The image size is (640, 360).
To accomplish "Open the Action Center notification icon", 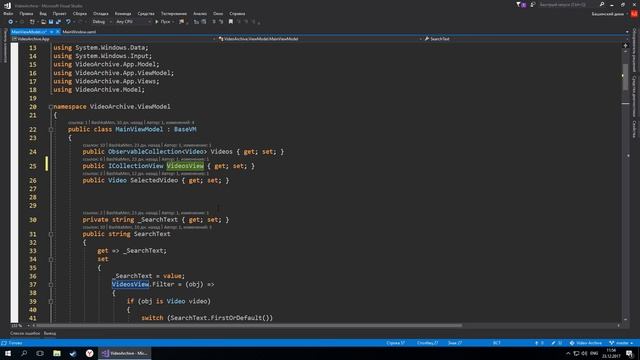I will pyautogui.click(x=629, y=353).
